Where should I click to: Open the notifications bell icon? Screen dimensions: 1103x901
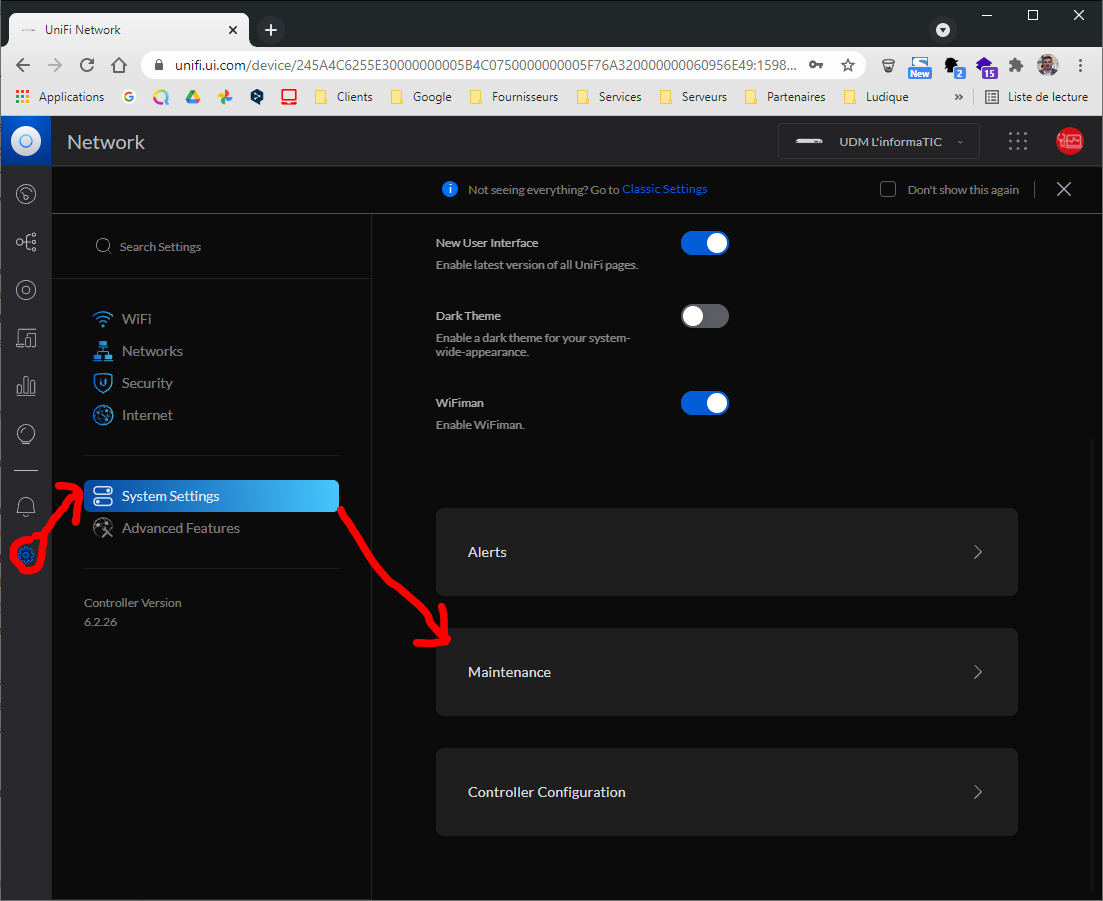point(26,507)
